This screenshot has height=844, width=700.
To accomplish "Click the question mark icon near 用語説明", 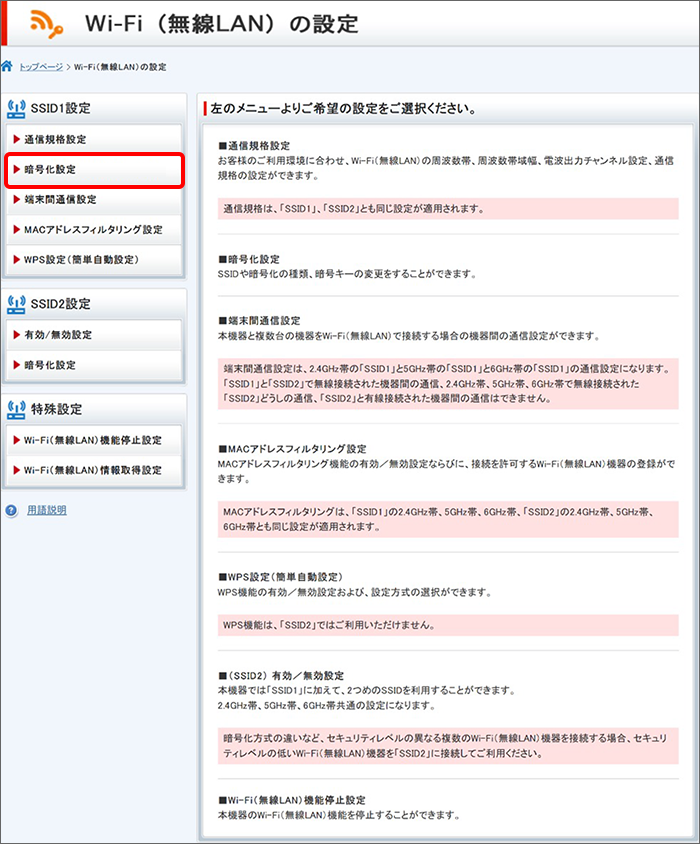I will point(11,510).
